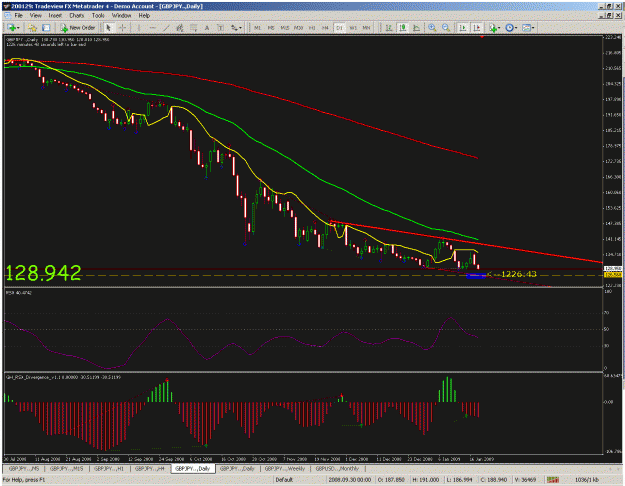Screen dimensions: 625x486
Task: Open the Periods clock icon
Action: [x=509, y=28]
